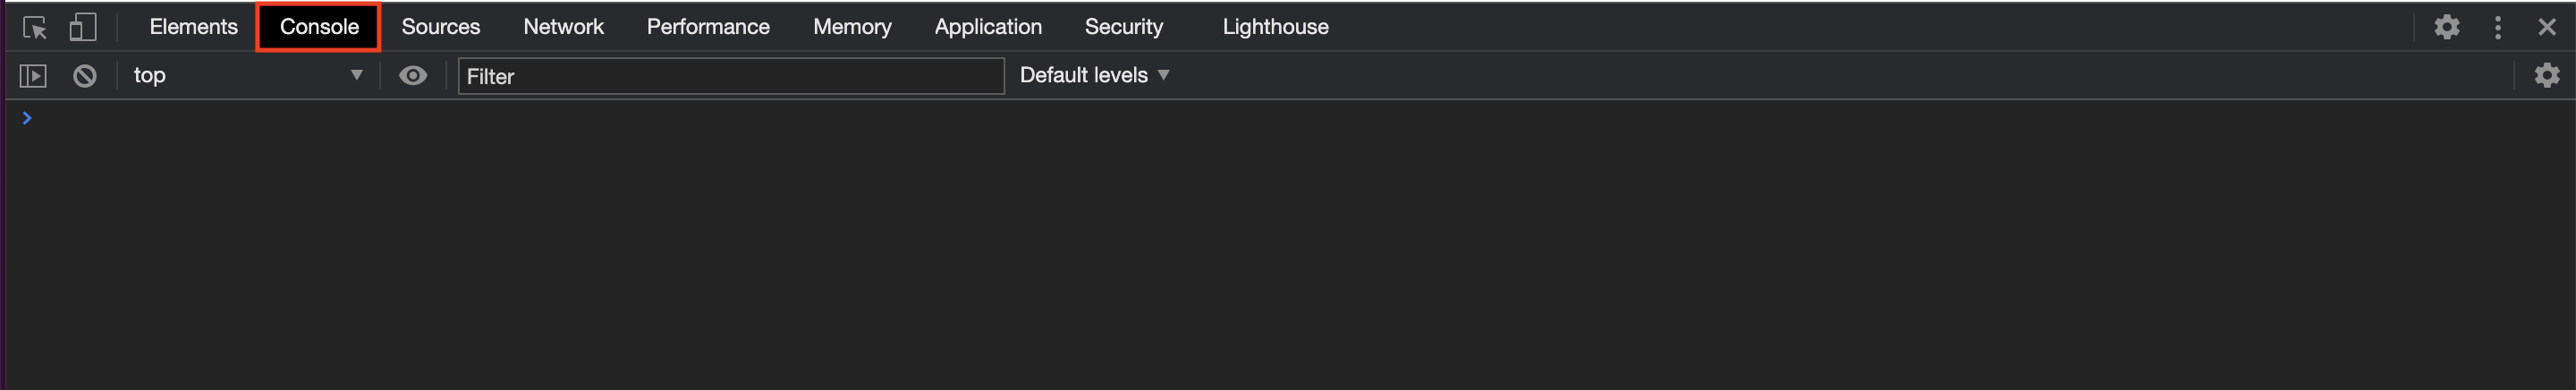Open the Sources tab
The image size is (2576, 390).
point(441,27)
